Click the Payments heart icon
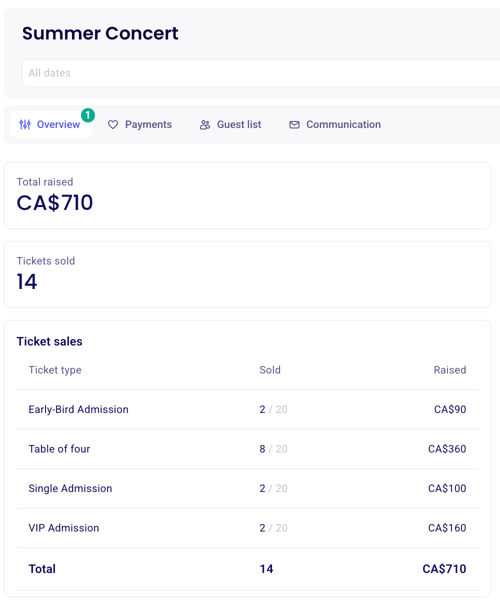Image resolution: width=500 pixels, height=605 pixels. coord(113,125)
